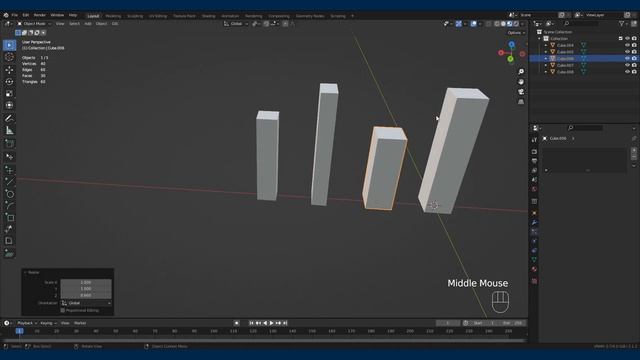Switch perspective/orthographic with grid icon
Screen dimensions: 640x360
point(521,102)
